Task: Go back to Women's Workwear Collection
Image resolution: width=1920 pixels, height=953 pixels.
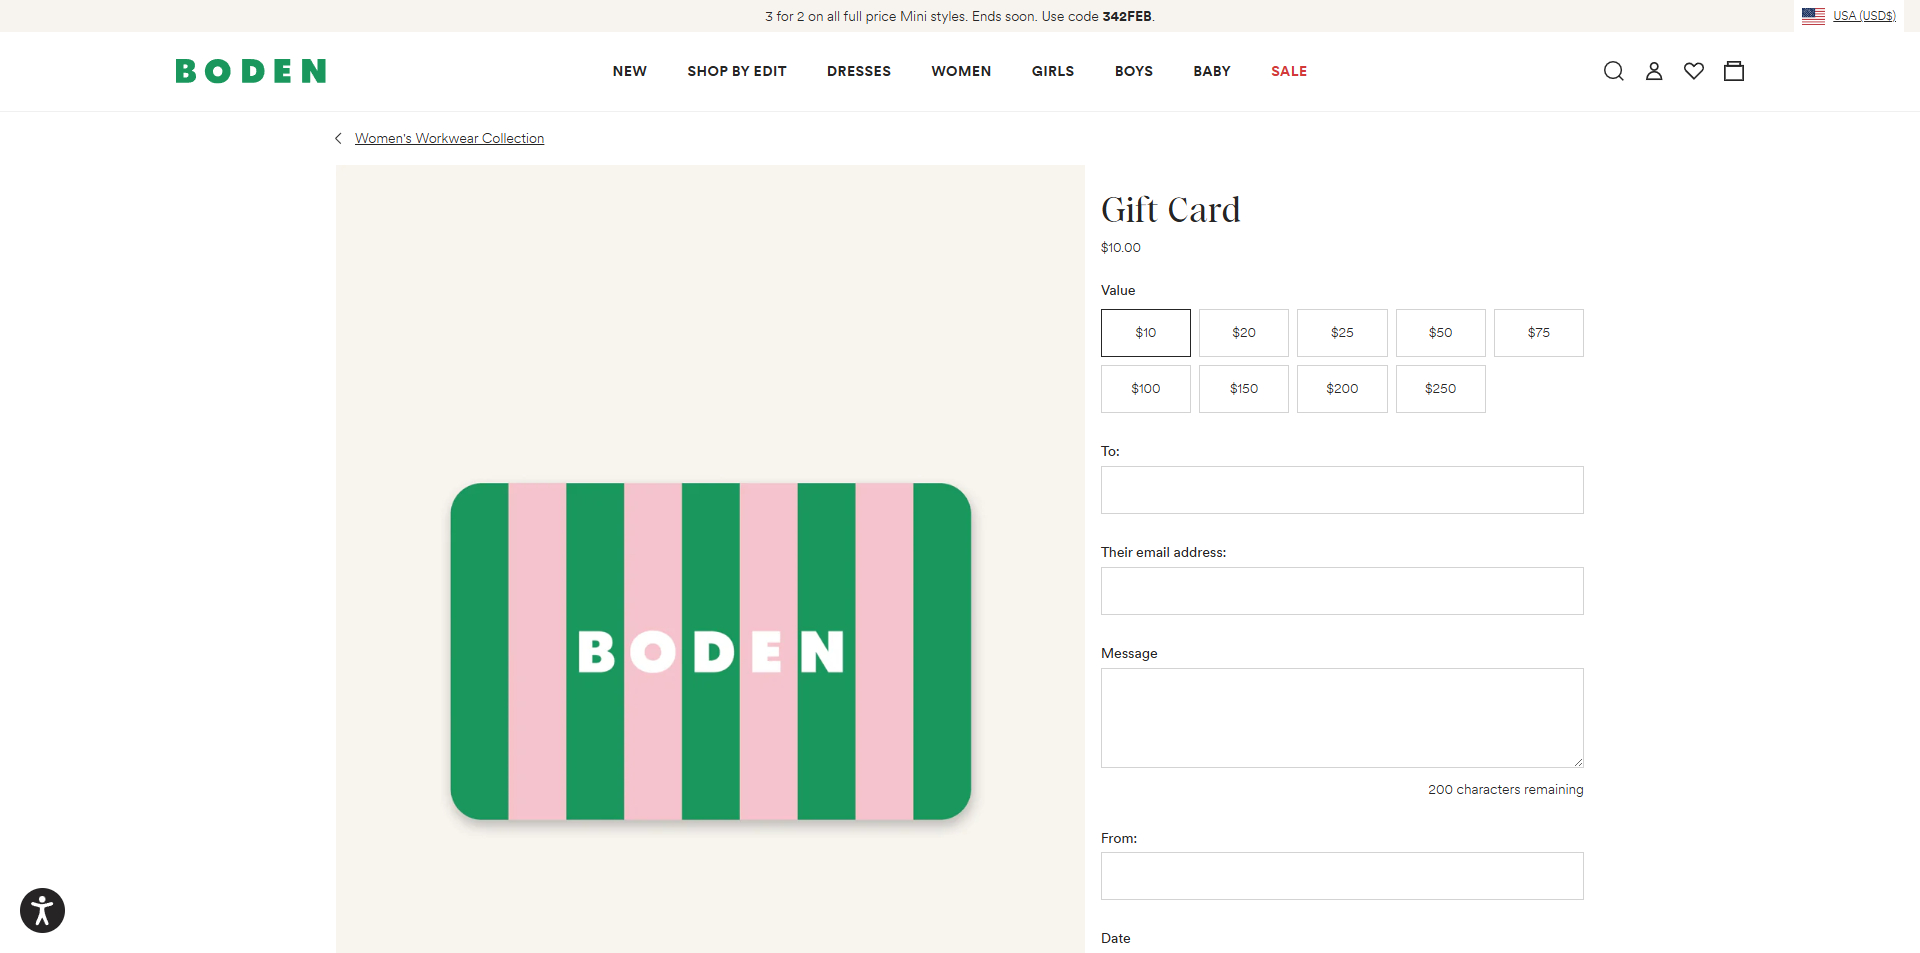Action: 450,138
